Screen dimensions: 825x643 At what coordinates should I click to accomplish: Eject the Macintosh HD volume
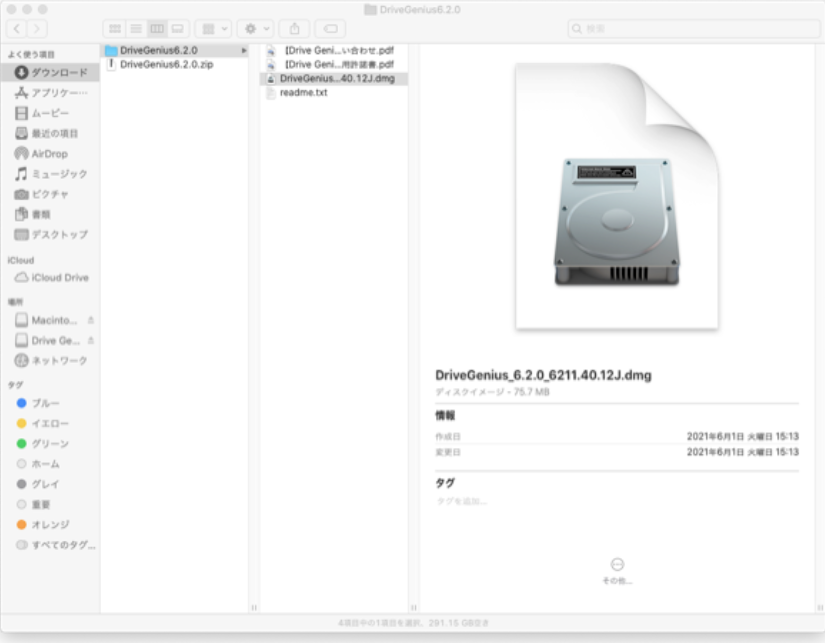(x=91, y=320)
